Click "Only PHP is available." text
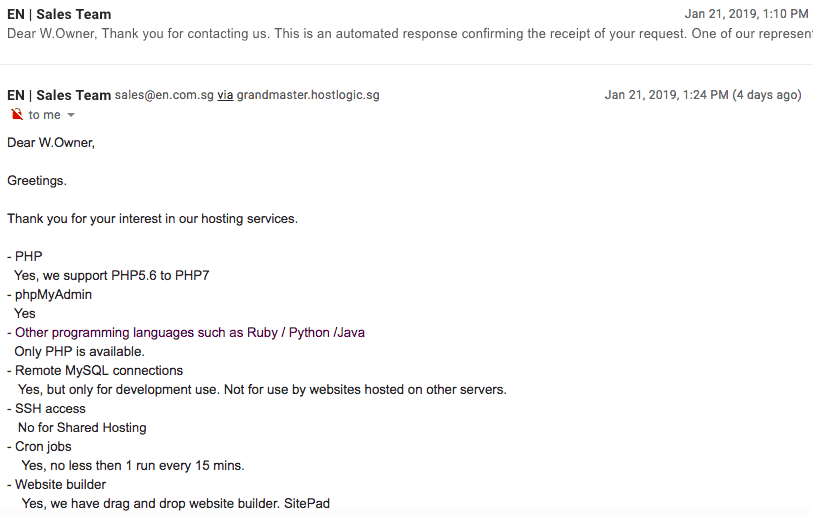Screen dimensions: 813x517 [x=79, y=352]
